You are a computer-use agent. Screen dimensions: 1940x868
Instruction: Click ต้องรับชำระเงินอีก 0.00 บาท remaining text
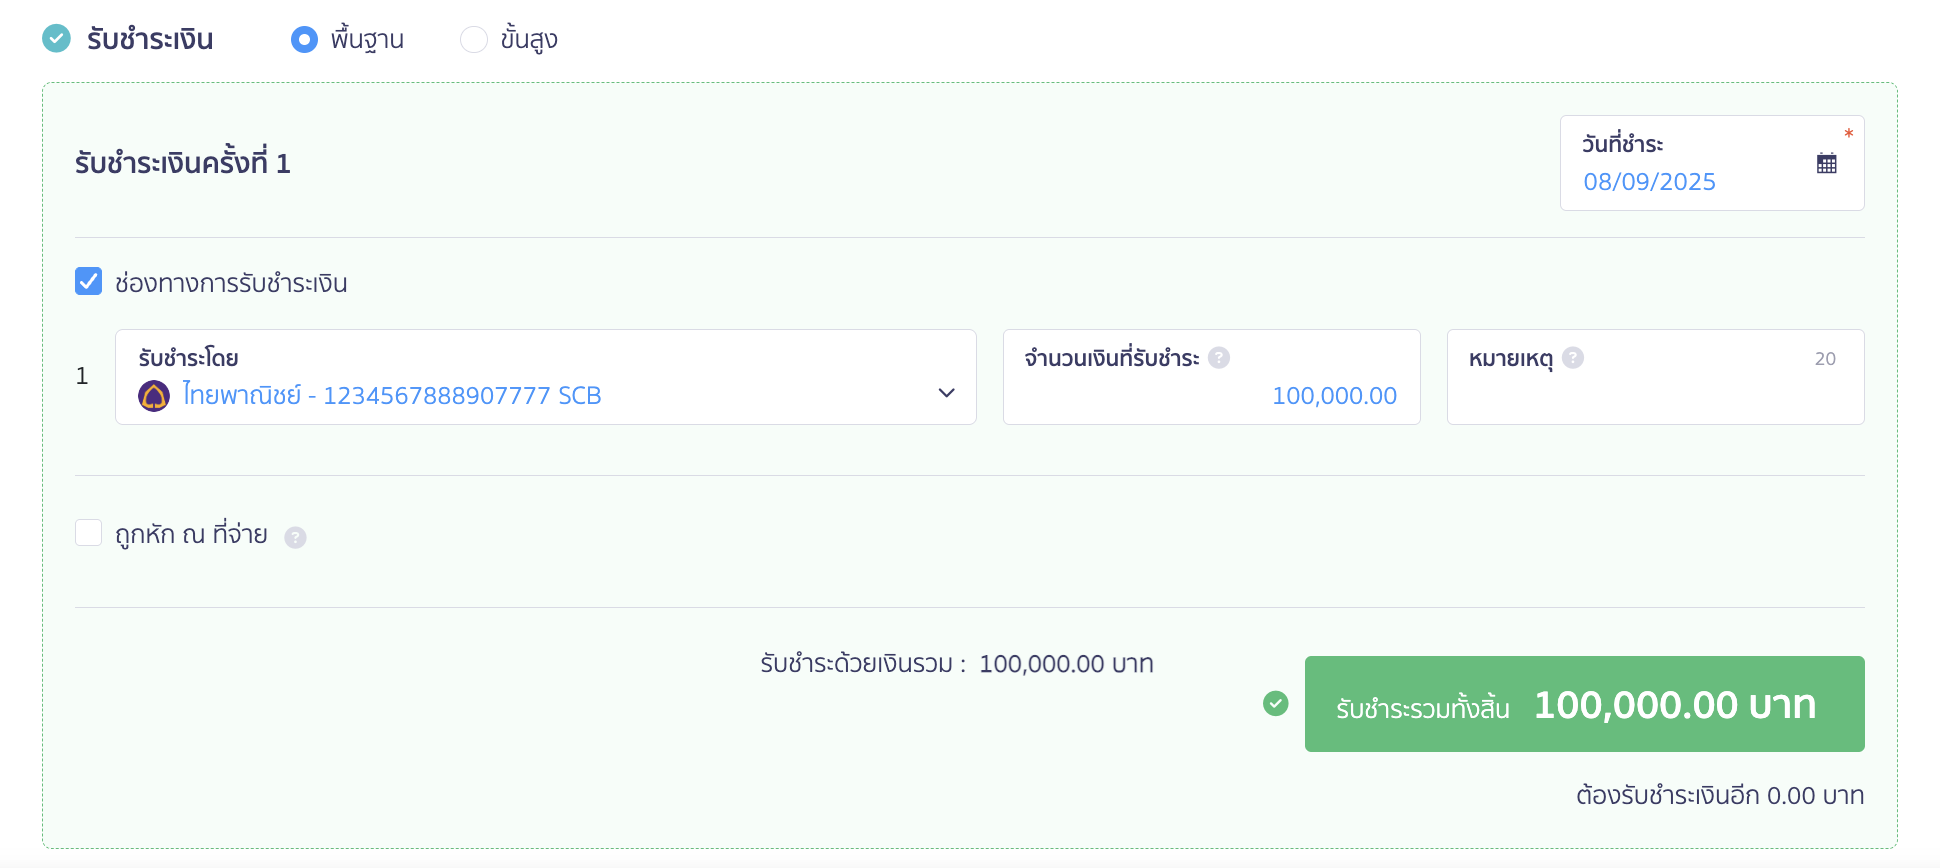(x=1719, y=796)
